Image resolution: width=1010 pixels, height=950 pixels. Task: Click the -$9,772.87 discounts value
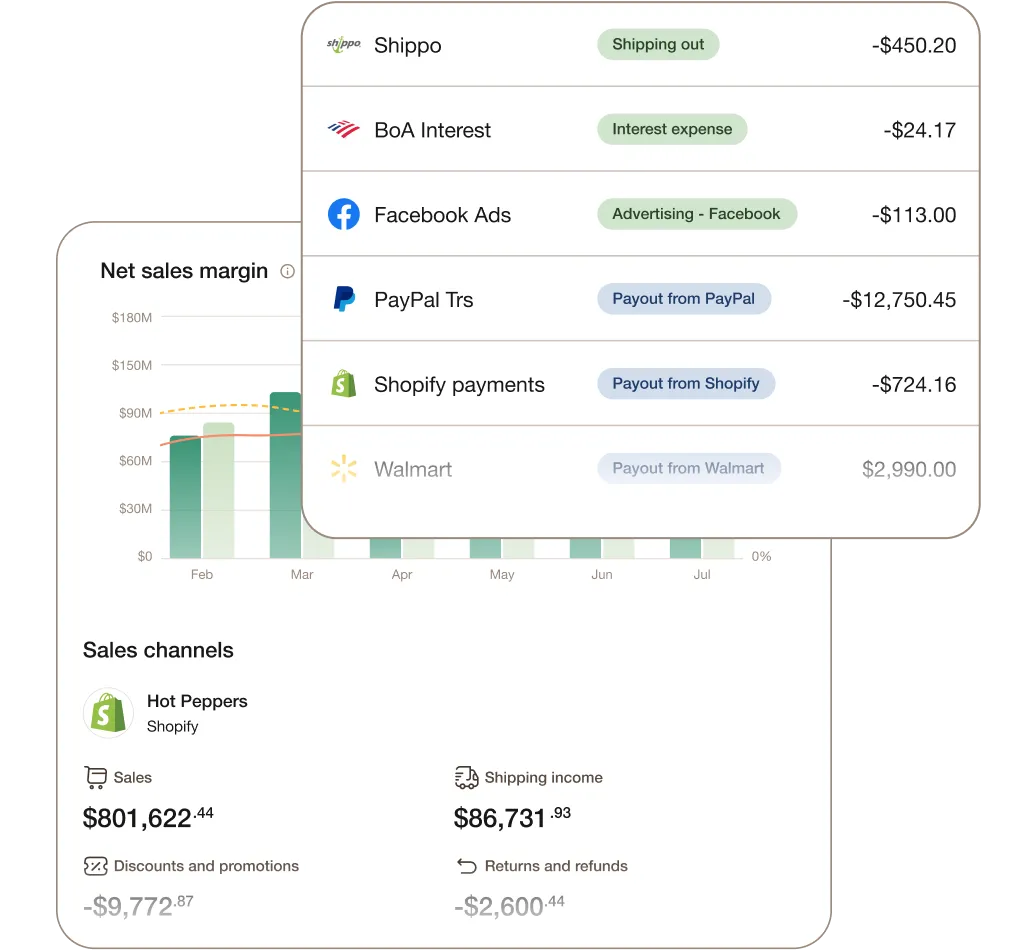point(138,906)
